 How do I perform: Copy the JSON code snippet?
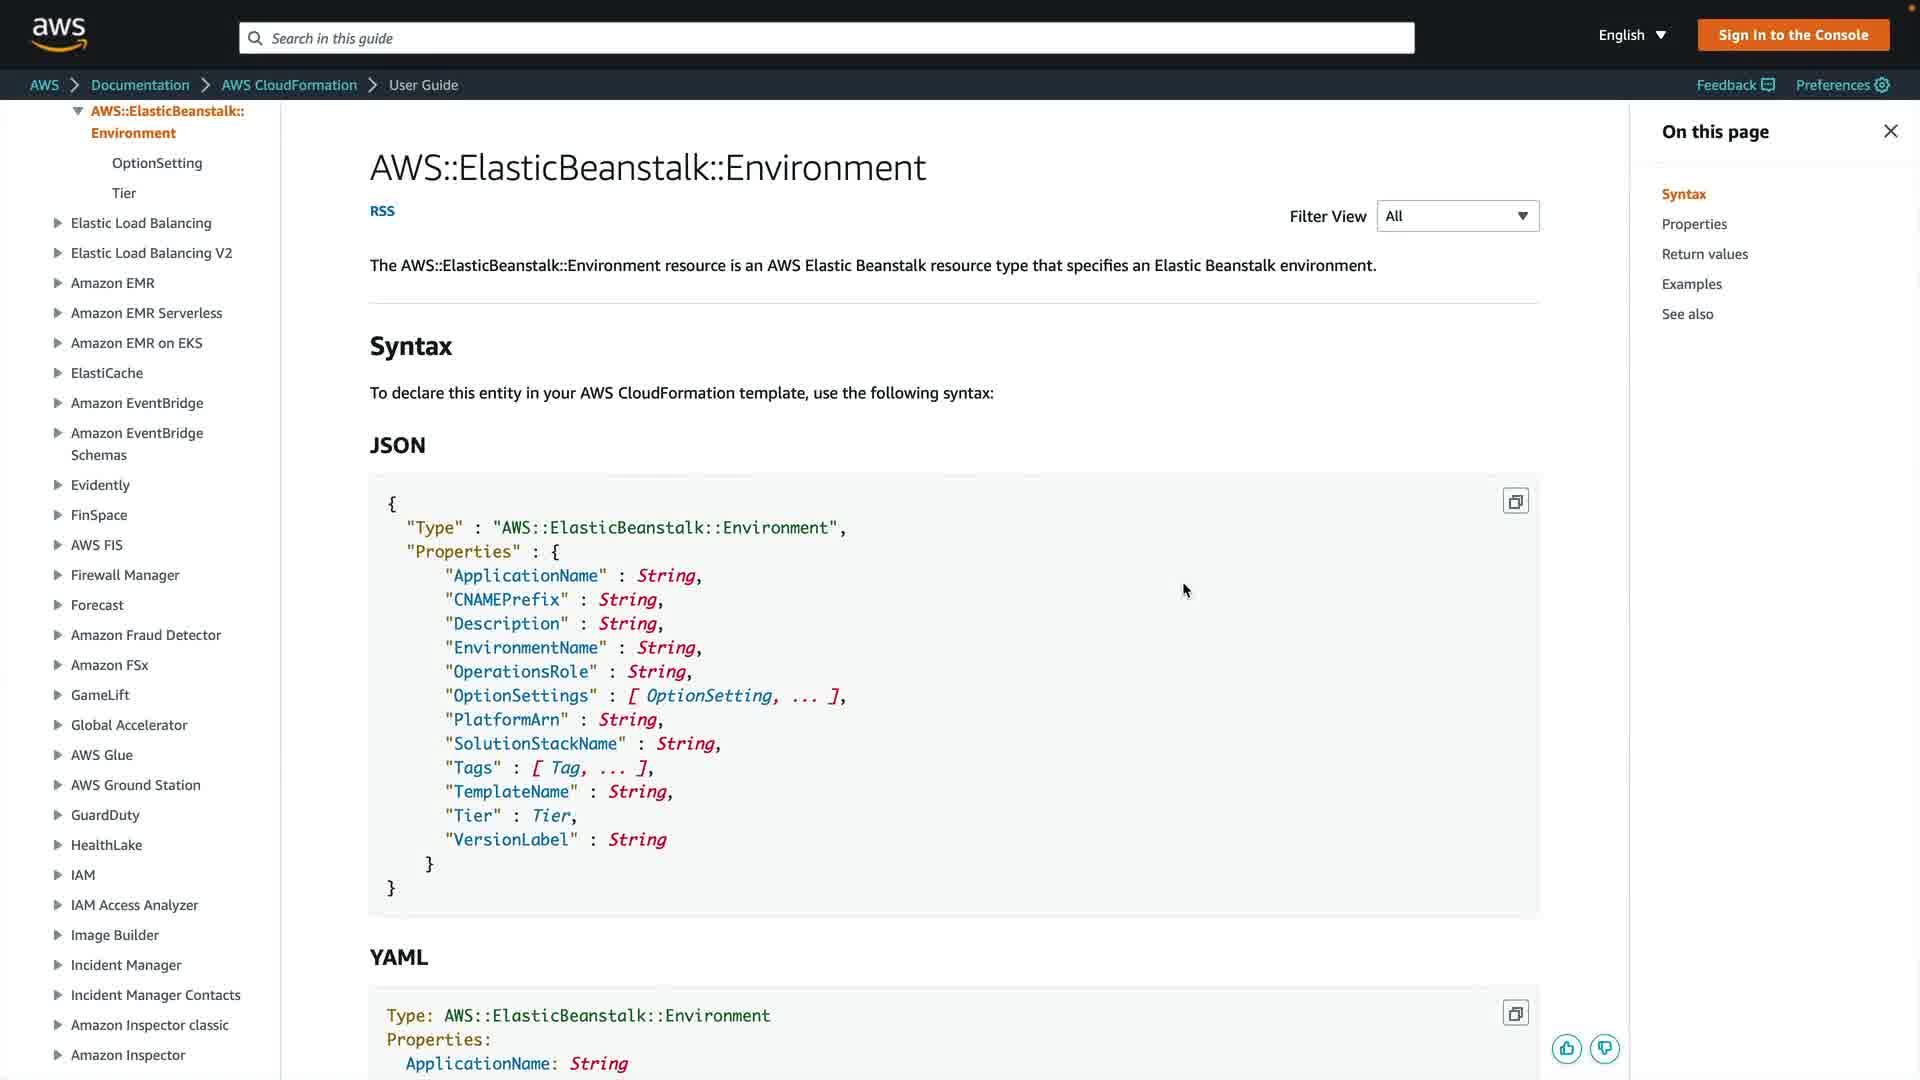coord(1515,501)
